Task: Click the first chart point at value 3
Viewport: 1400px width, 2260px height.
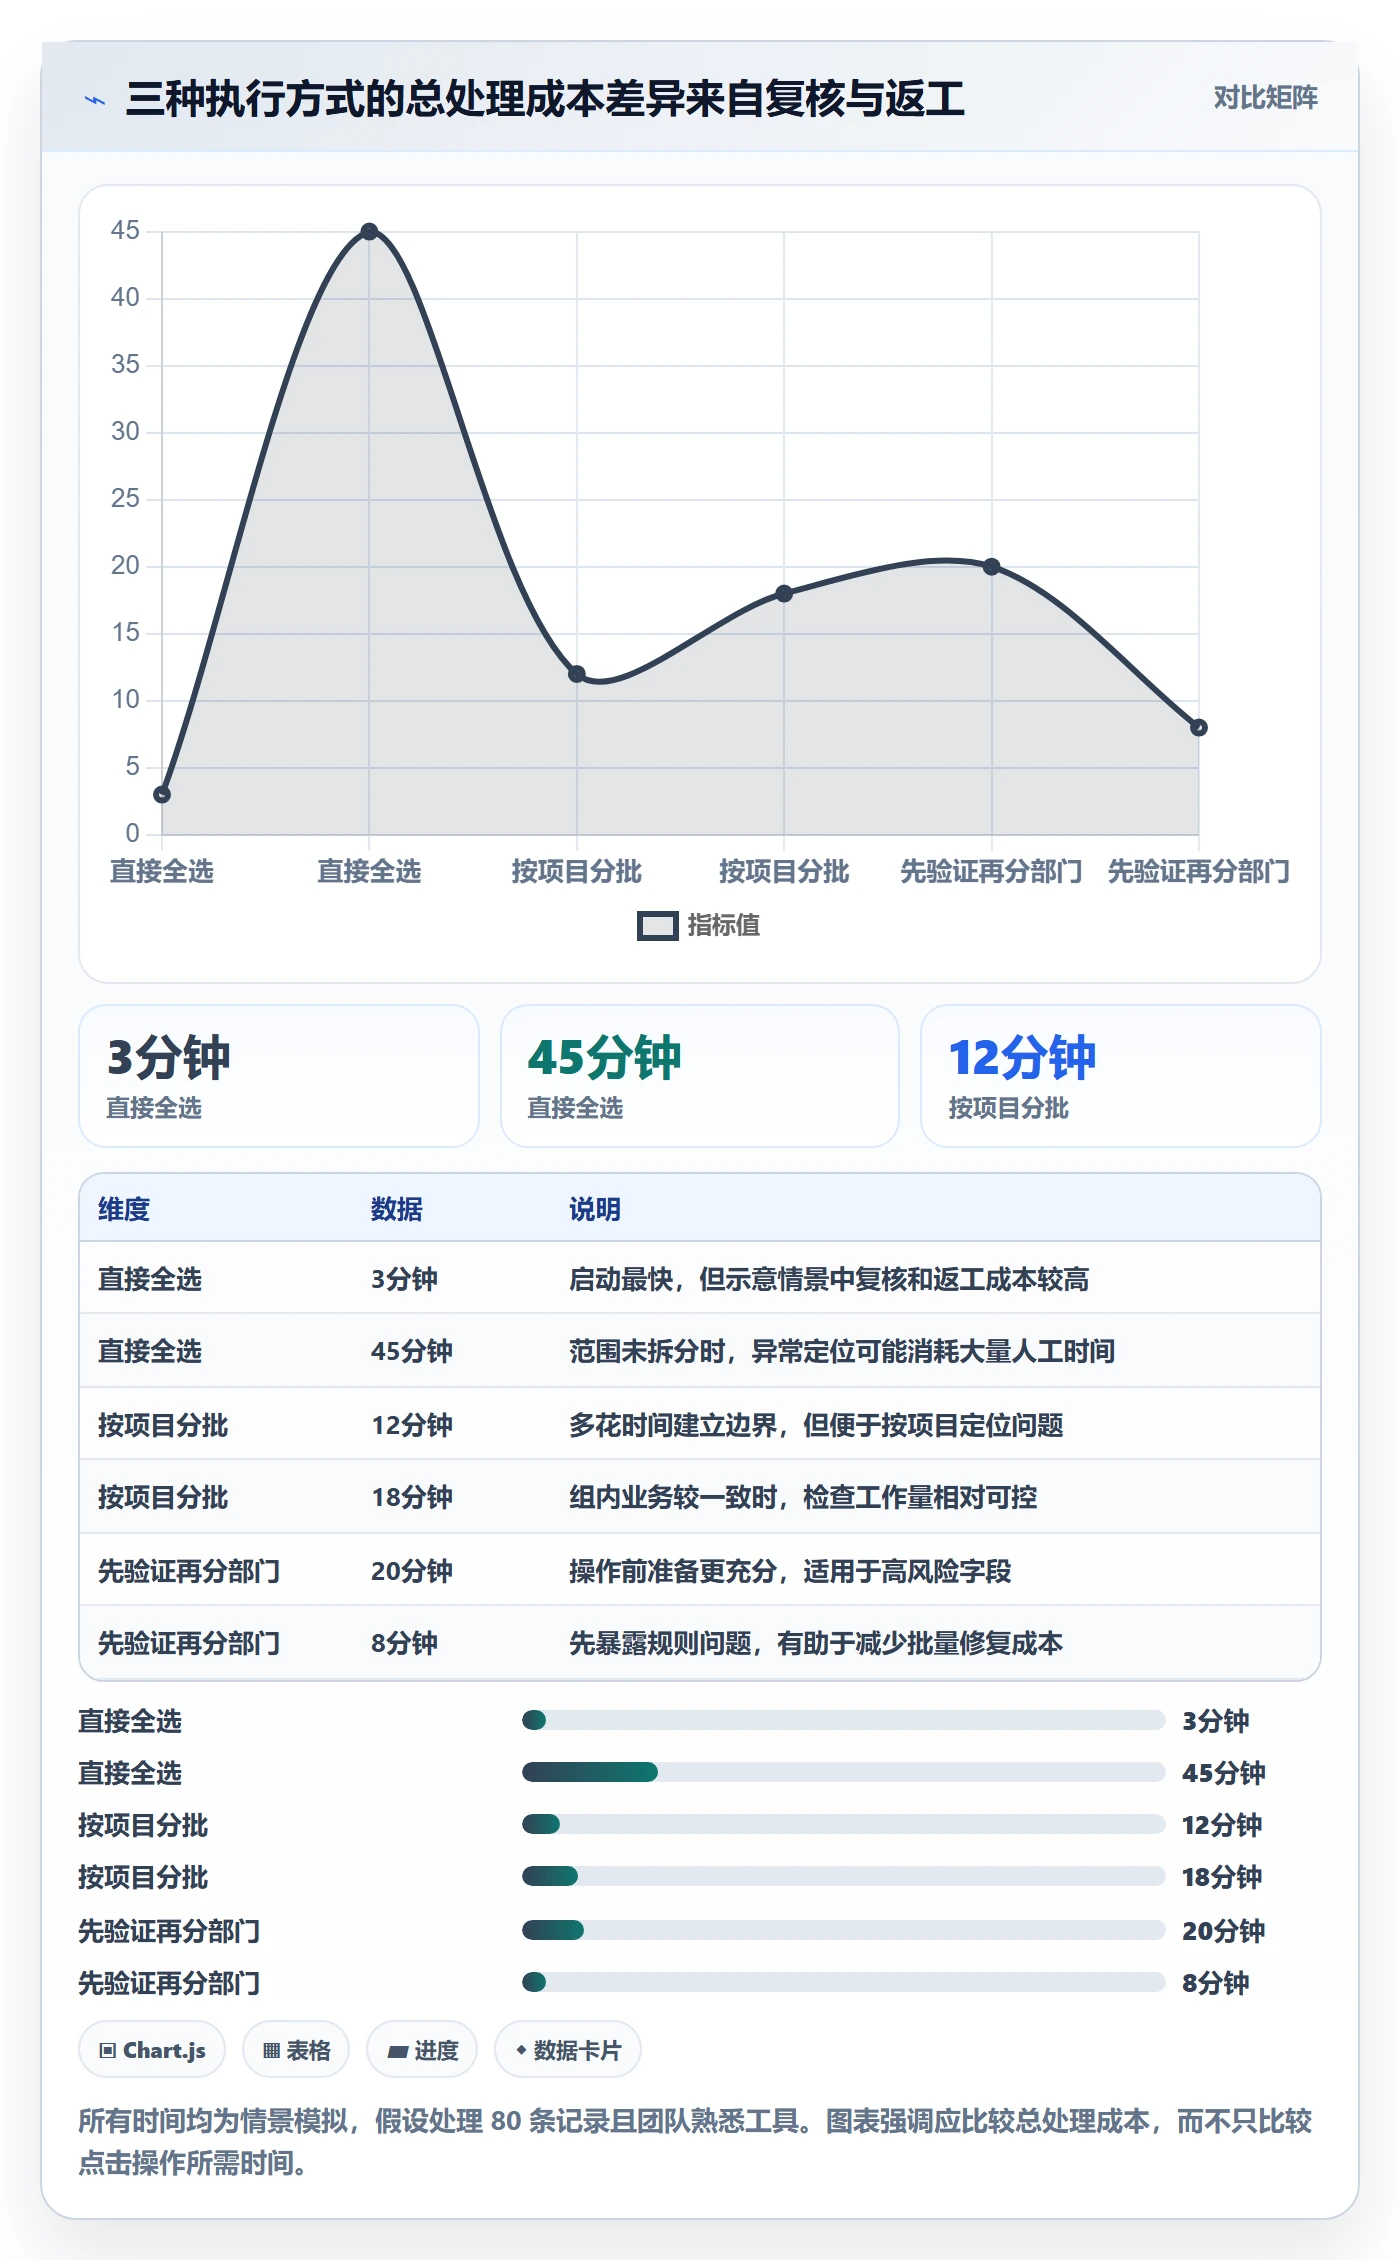Action: click(x=162, y=794)
